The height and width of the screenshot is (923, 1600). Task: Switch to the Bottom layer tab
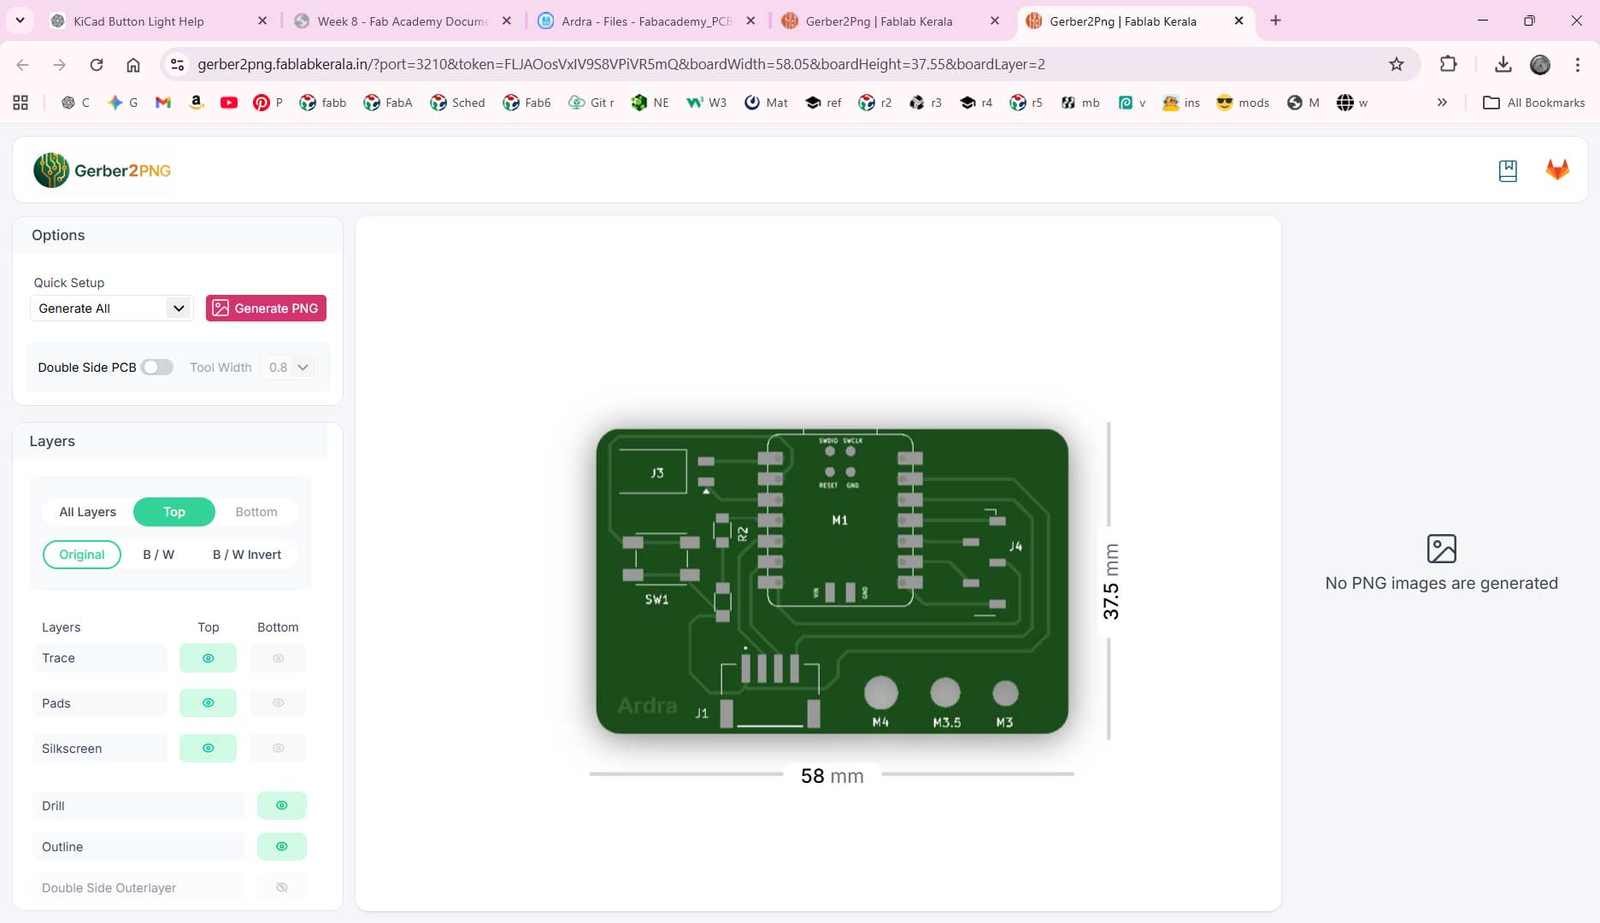tap(256, 511)
